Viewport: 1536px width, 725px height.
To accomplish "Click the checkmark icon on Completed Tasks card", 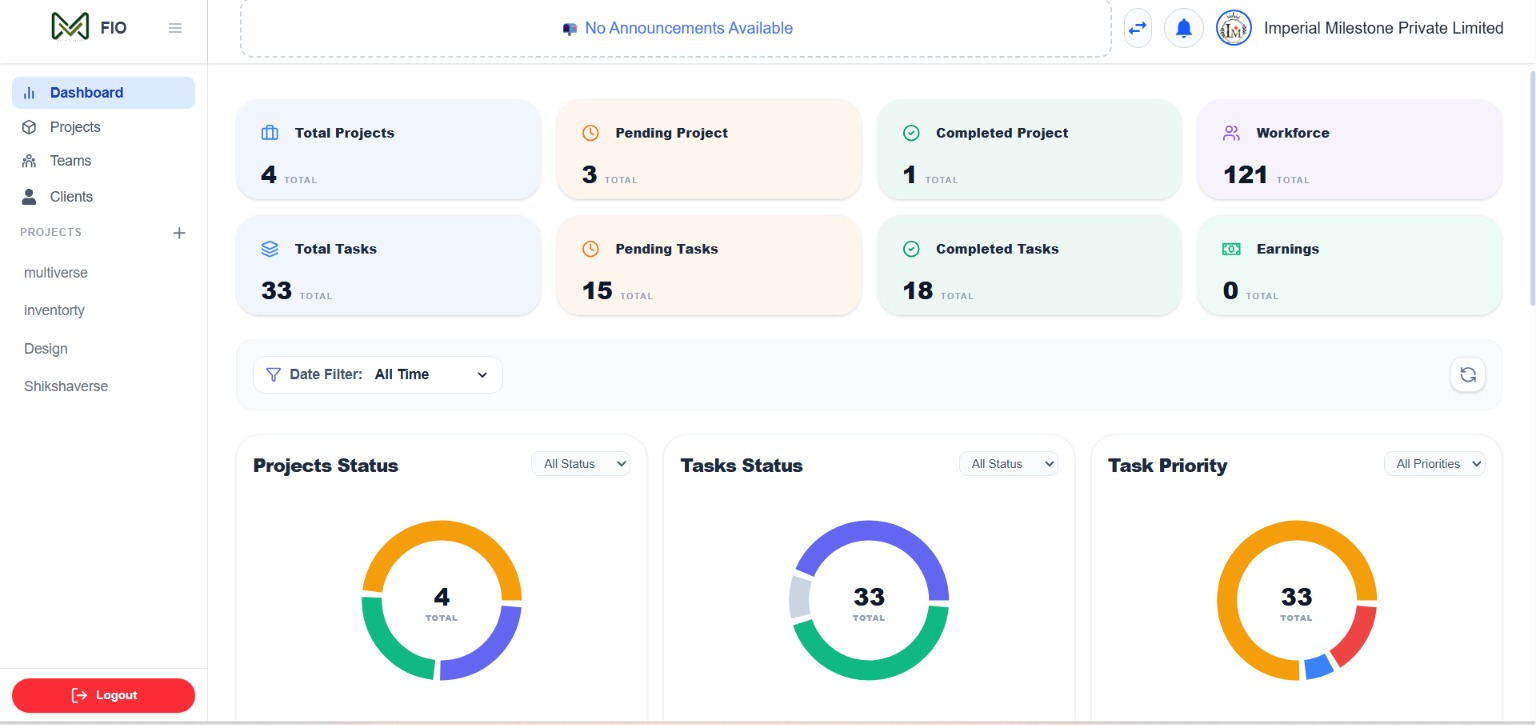I will (x=911, y=249).
